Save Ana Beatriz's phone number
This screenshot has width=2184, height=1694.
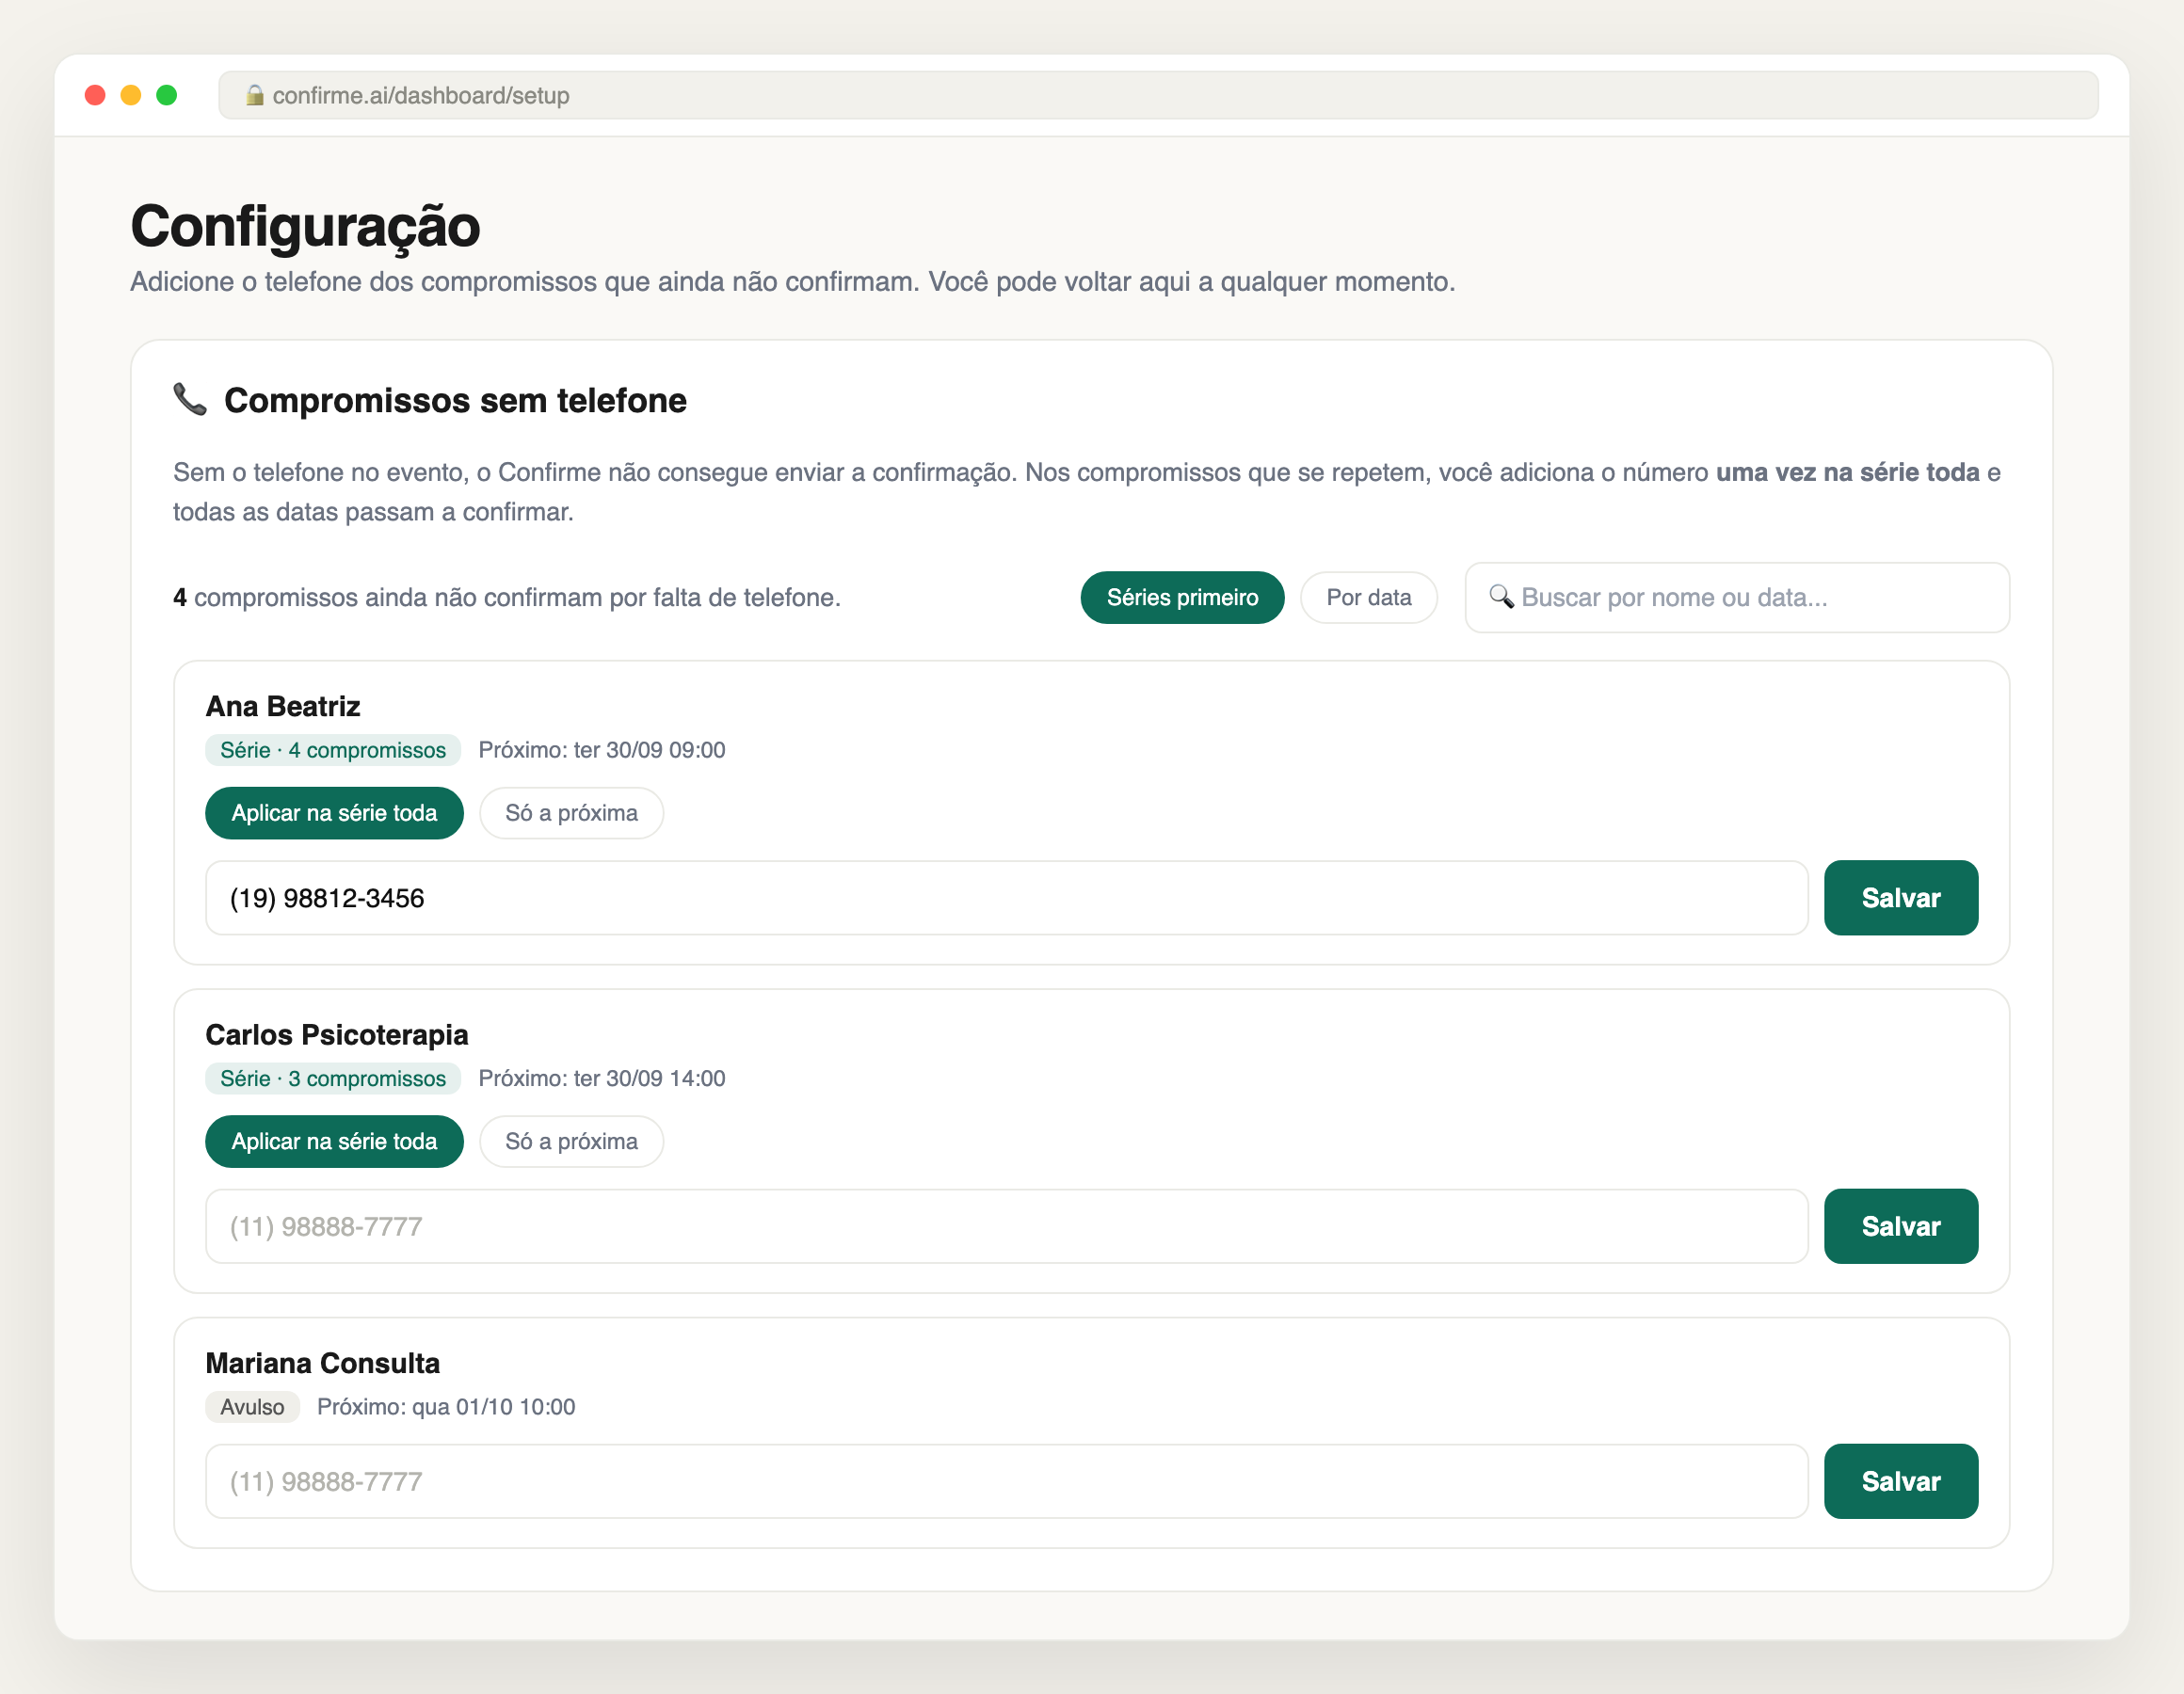(x=1900, y=898)
